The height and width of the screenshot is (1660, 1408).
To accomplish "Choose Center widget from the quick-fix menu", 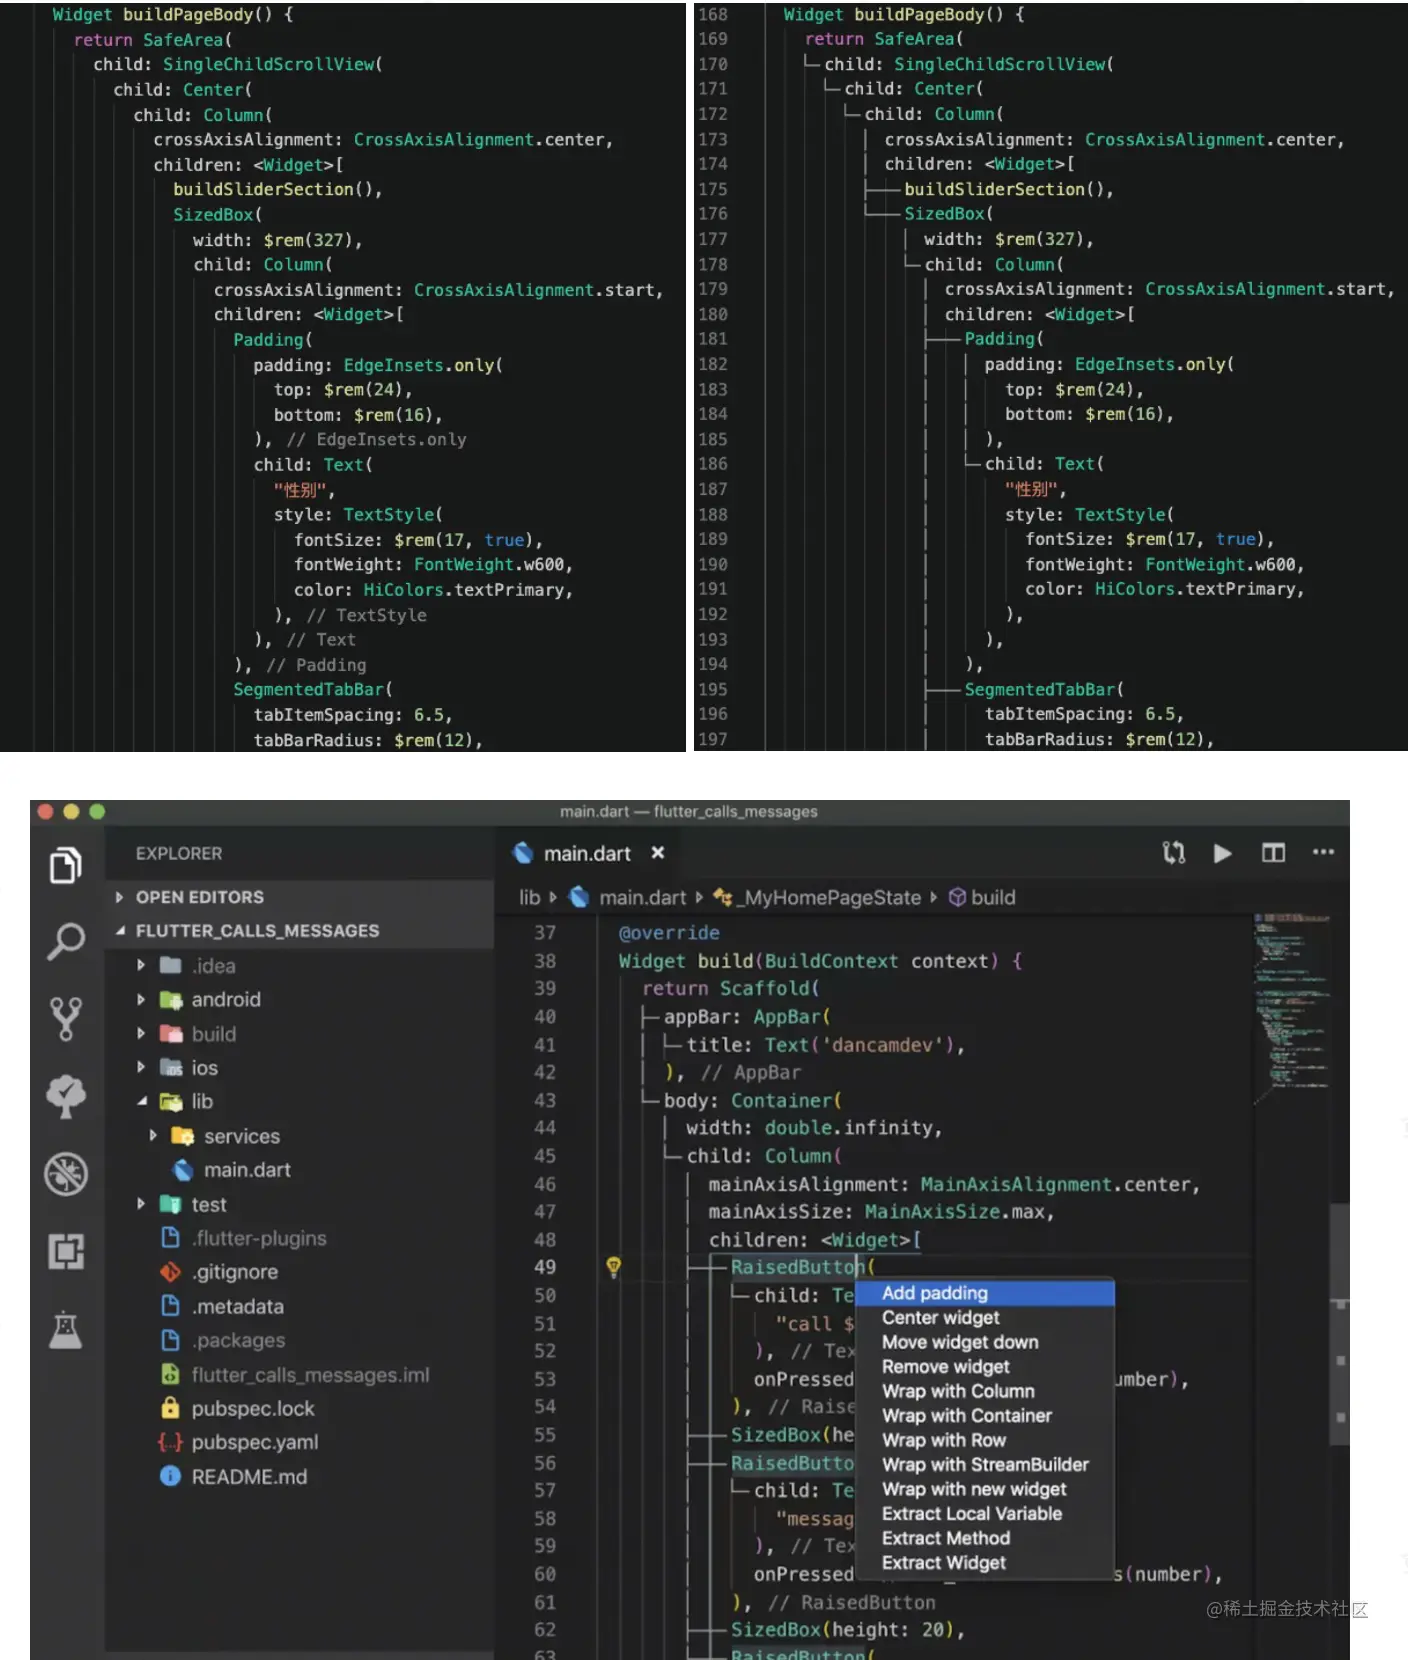I will [x=985, y=1318].
